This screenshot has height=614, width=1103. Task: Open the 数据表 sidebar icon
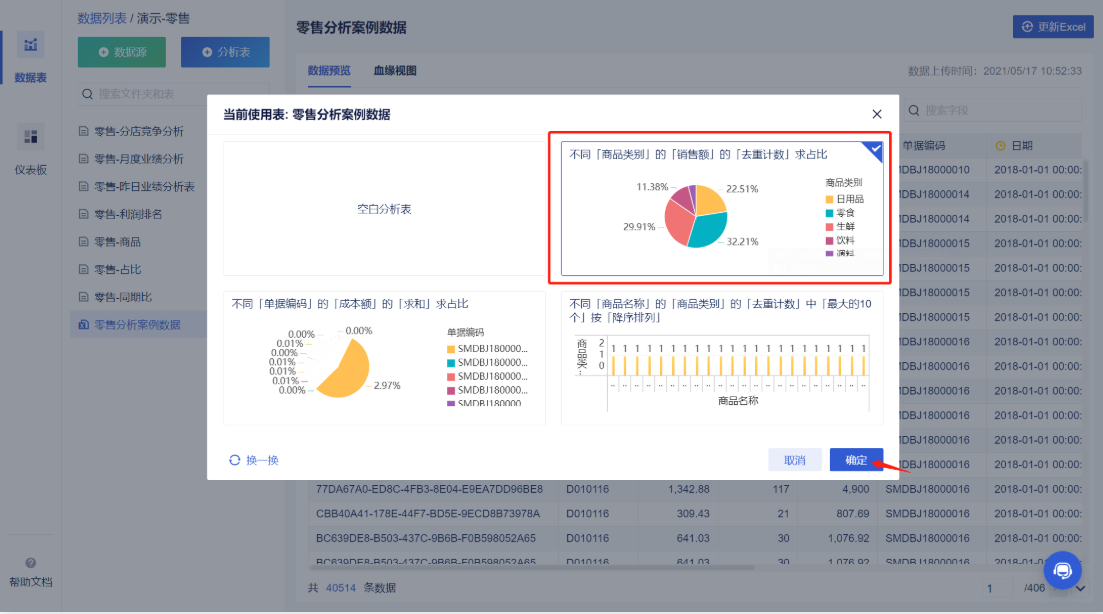pyautogui.click(x=30, y=46)
